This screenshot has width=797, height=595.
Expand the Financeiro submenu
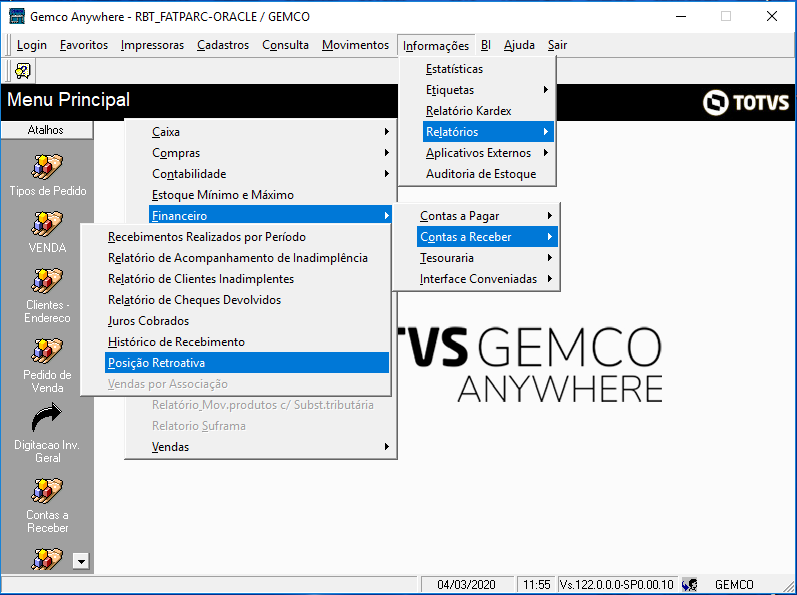coord(271,215)
